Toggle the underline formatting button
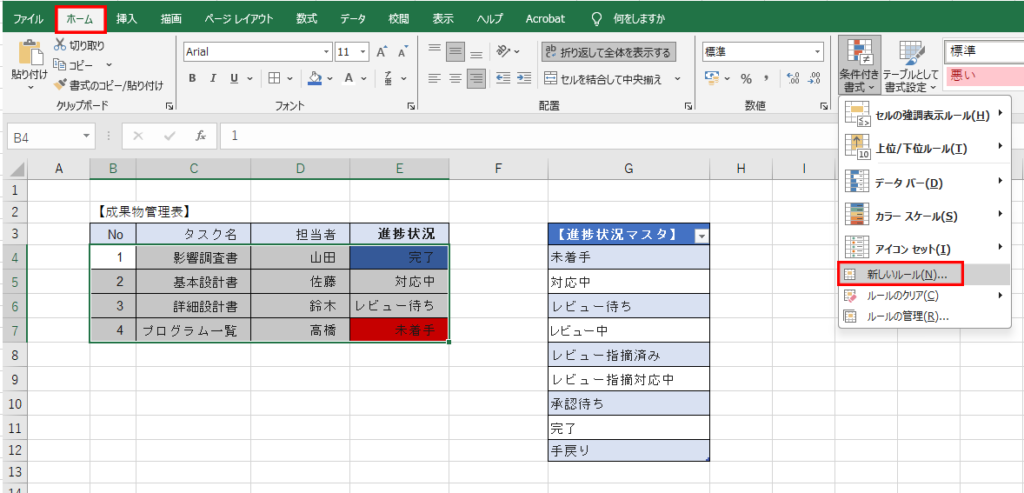1024x493 pixels. tap(233, 78)
